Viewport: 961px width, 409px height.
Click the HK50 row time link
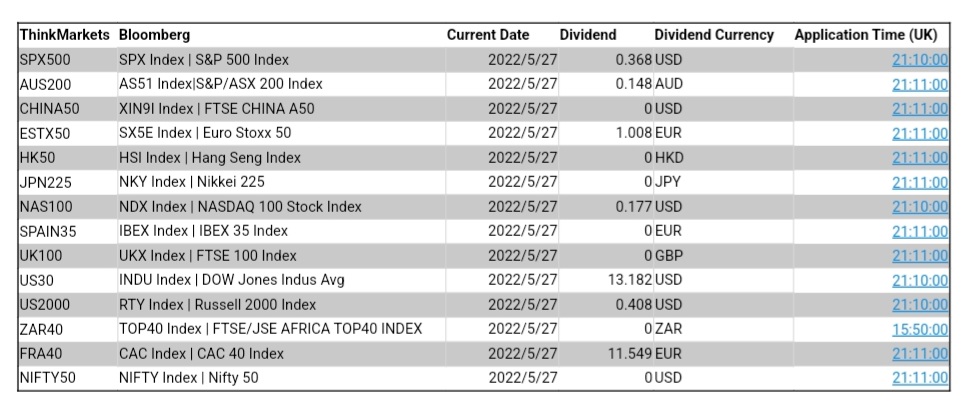point(919,158)
